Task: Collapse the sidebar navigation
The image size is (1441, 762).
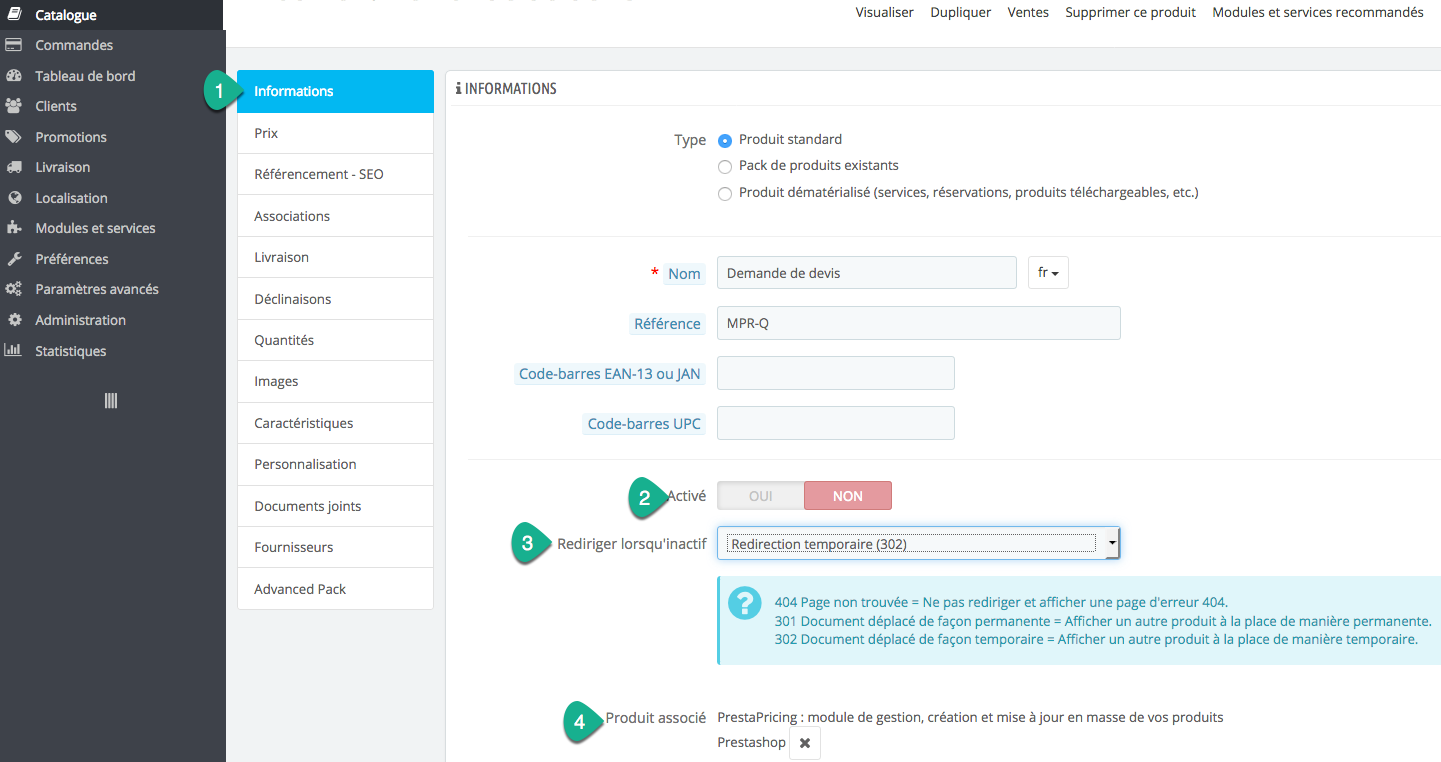Action: pyautogui.click(x=111, y=400)
